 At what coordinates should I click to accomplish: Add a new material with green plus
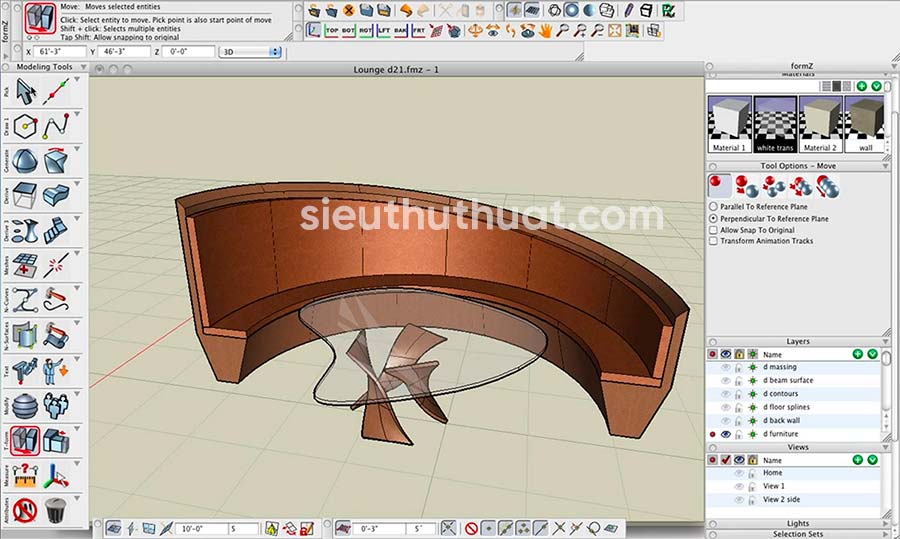coord(862,86)
